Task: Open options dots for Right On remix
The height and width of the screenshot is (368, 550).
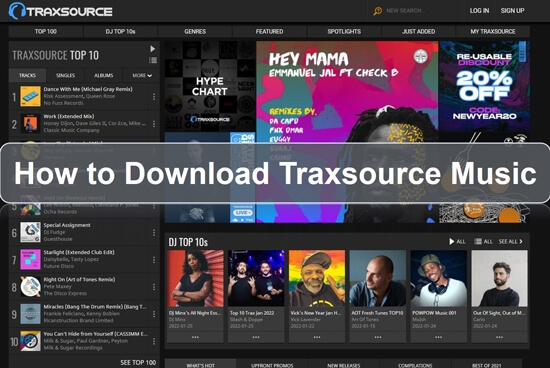Action: click(x=154, y=287)
